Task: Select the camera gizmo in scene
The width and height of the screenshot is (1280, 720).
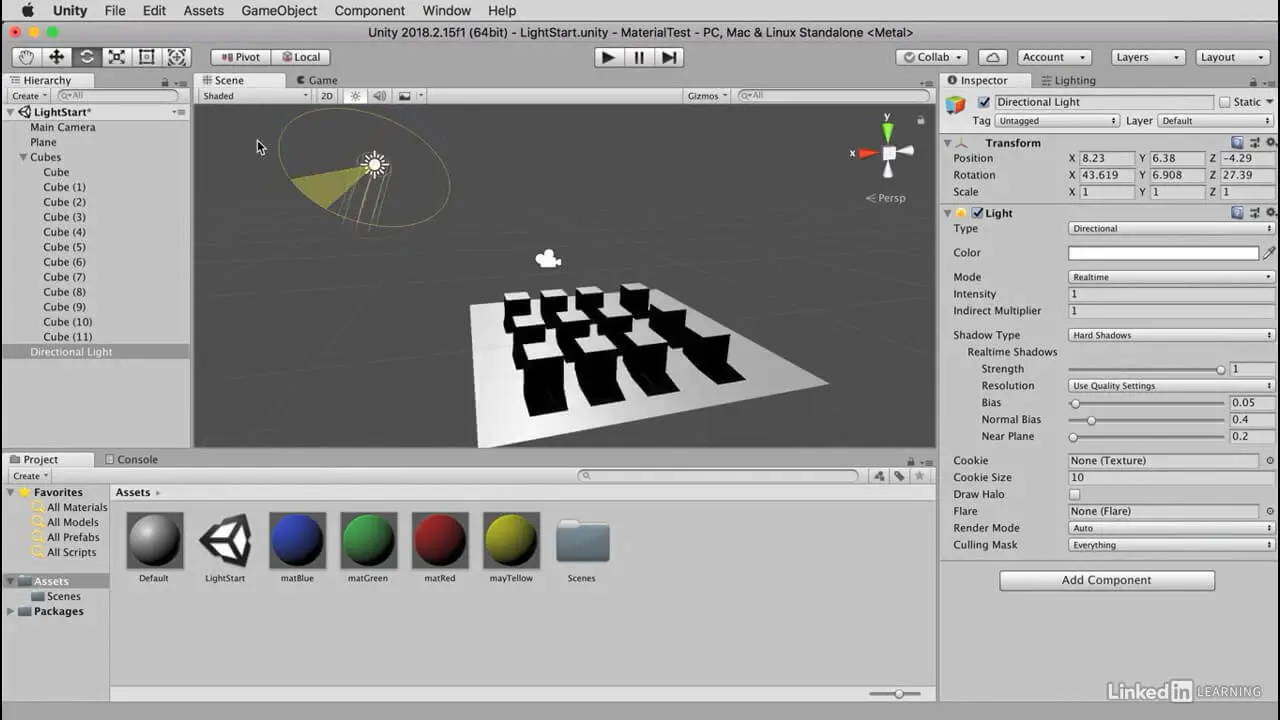Action: [x=547, y=259]
